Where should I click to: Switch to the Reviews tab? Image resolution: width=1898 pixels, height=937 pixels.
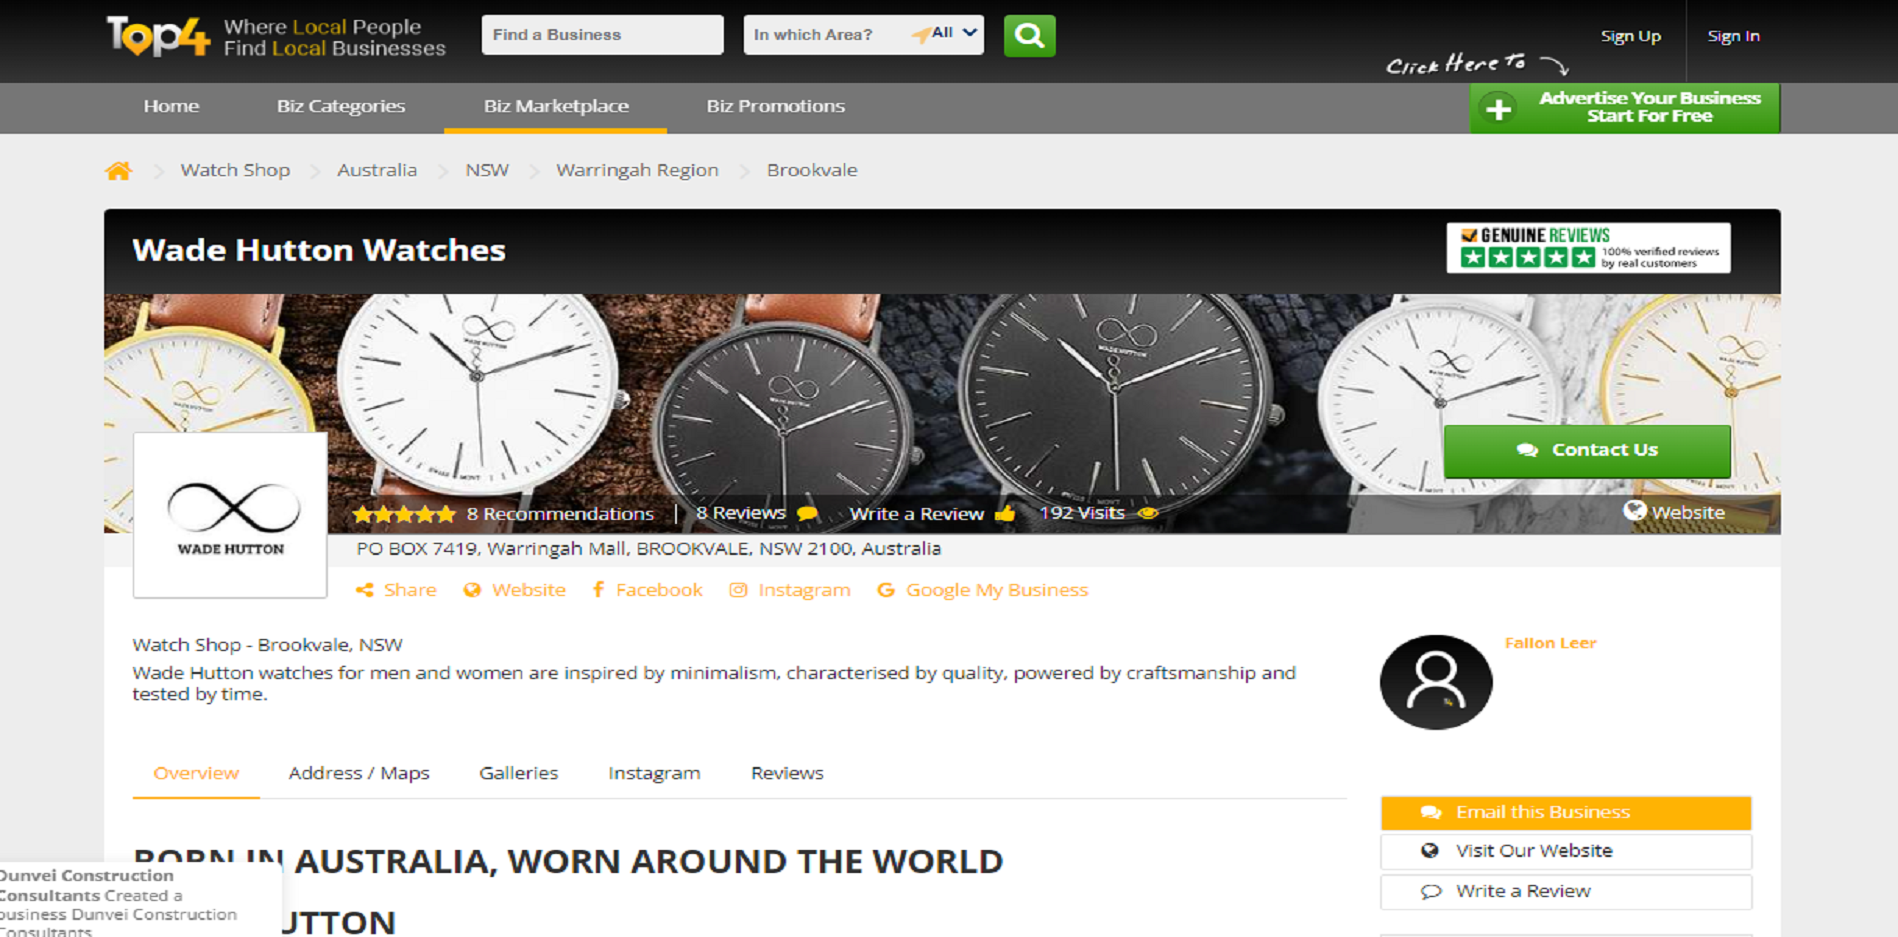pyautogui.click(x=787, y=773)
